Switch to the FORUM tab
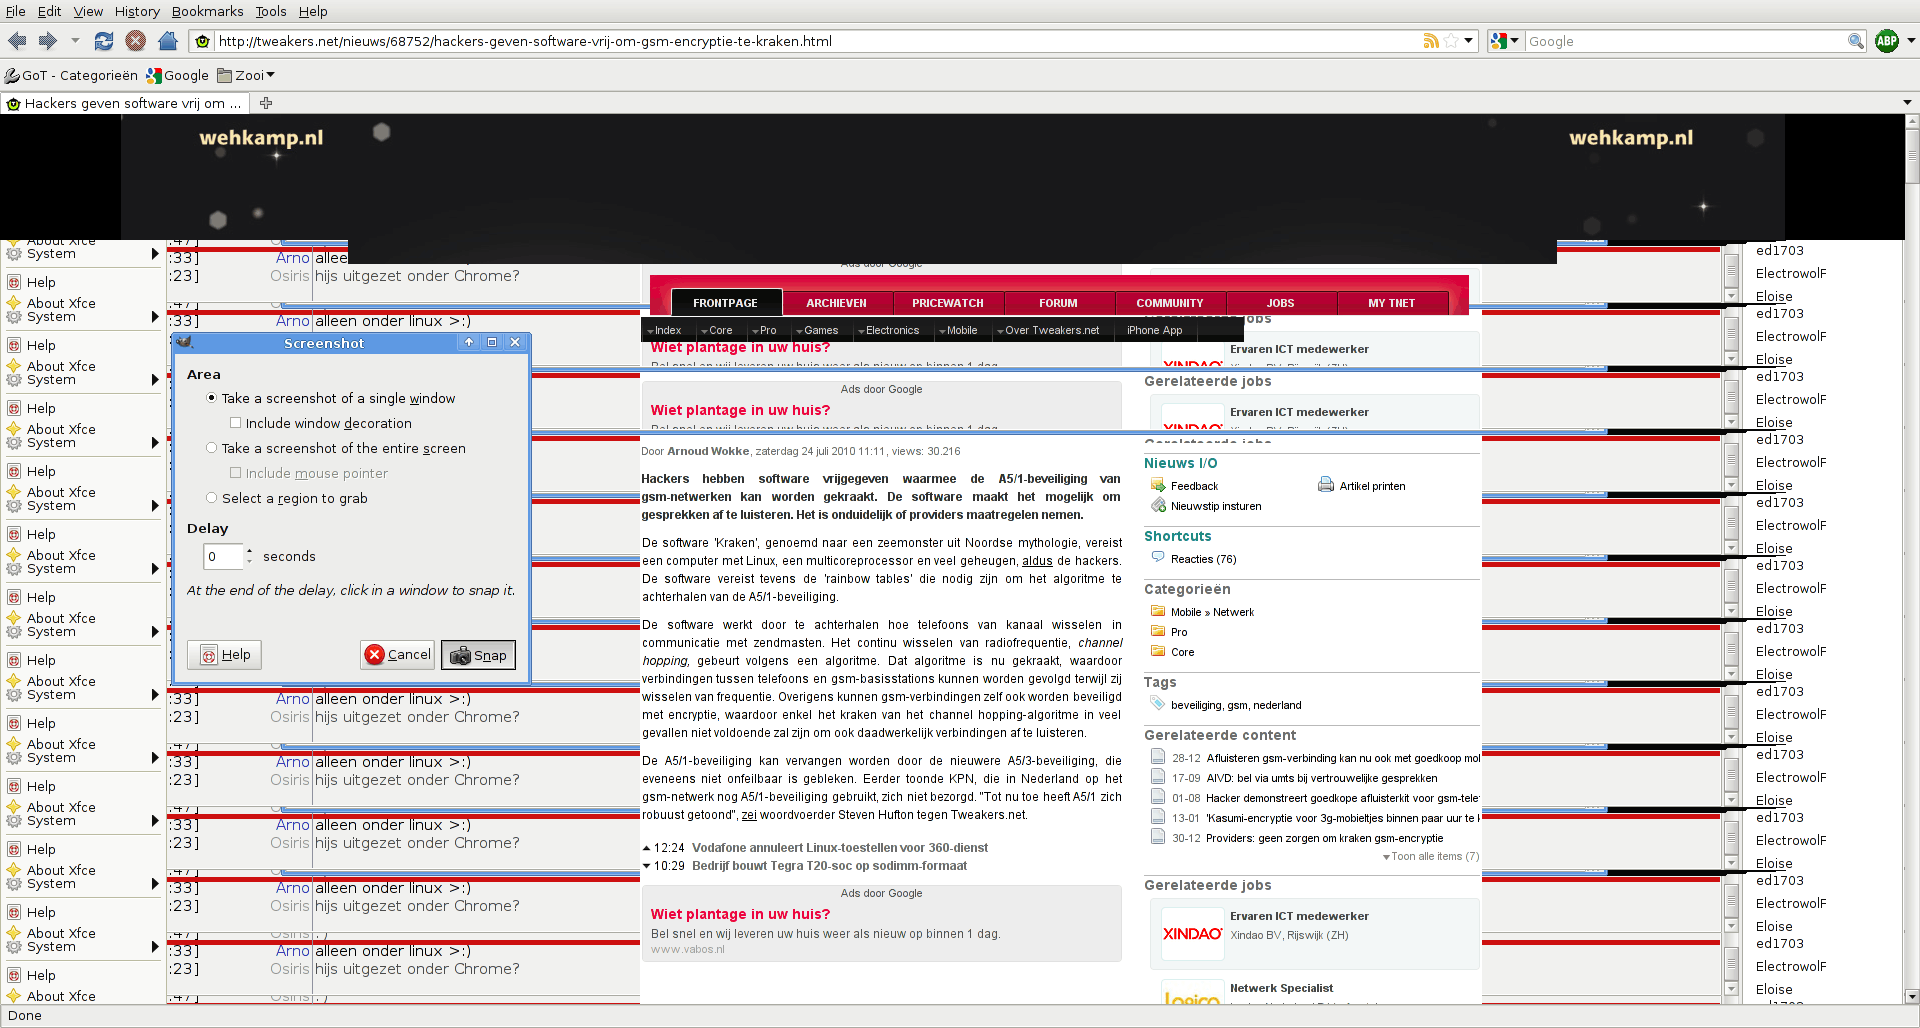Image resolution: width=1920 pixels, height=1028 pixels. tap(1058, 303)
